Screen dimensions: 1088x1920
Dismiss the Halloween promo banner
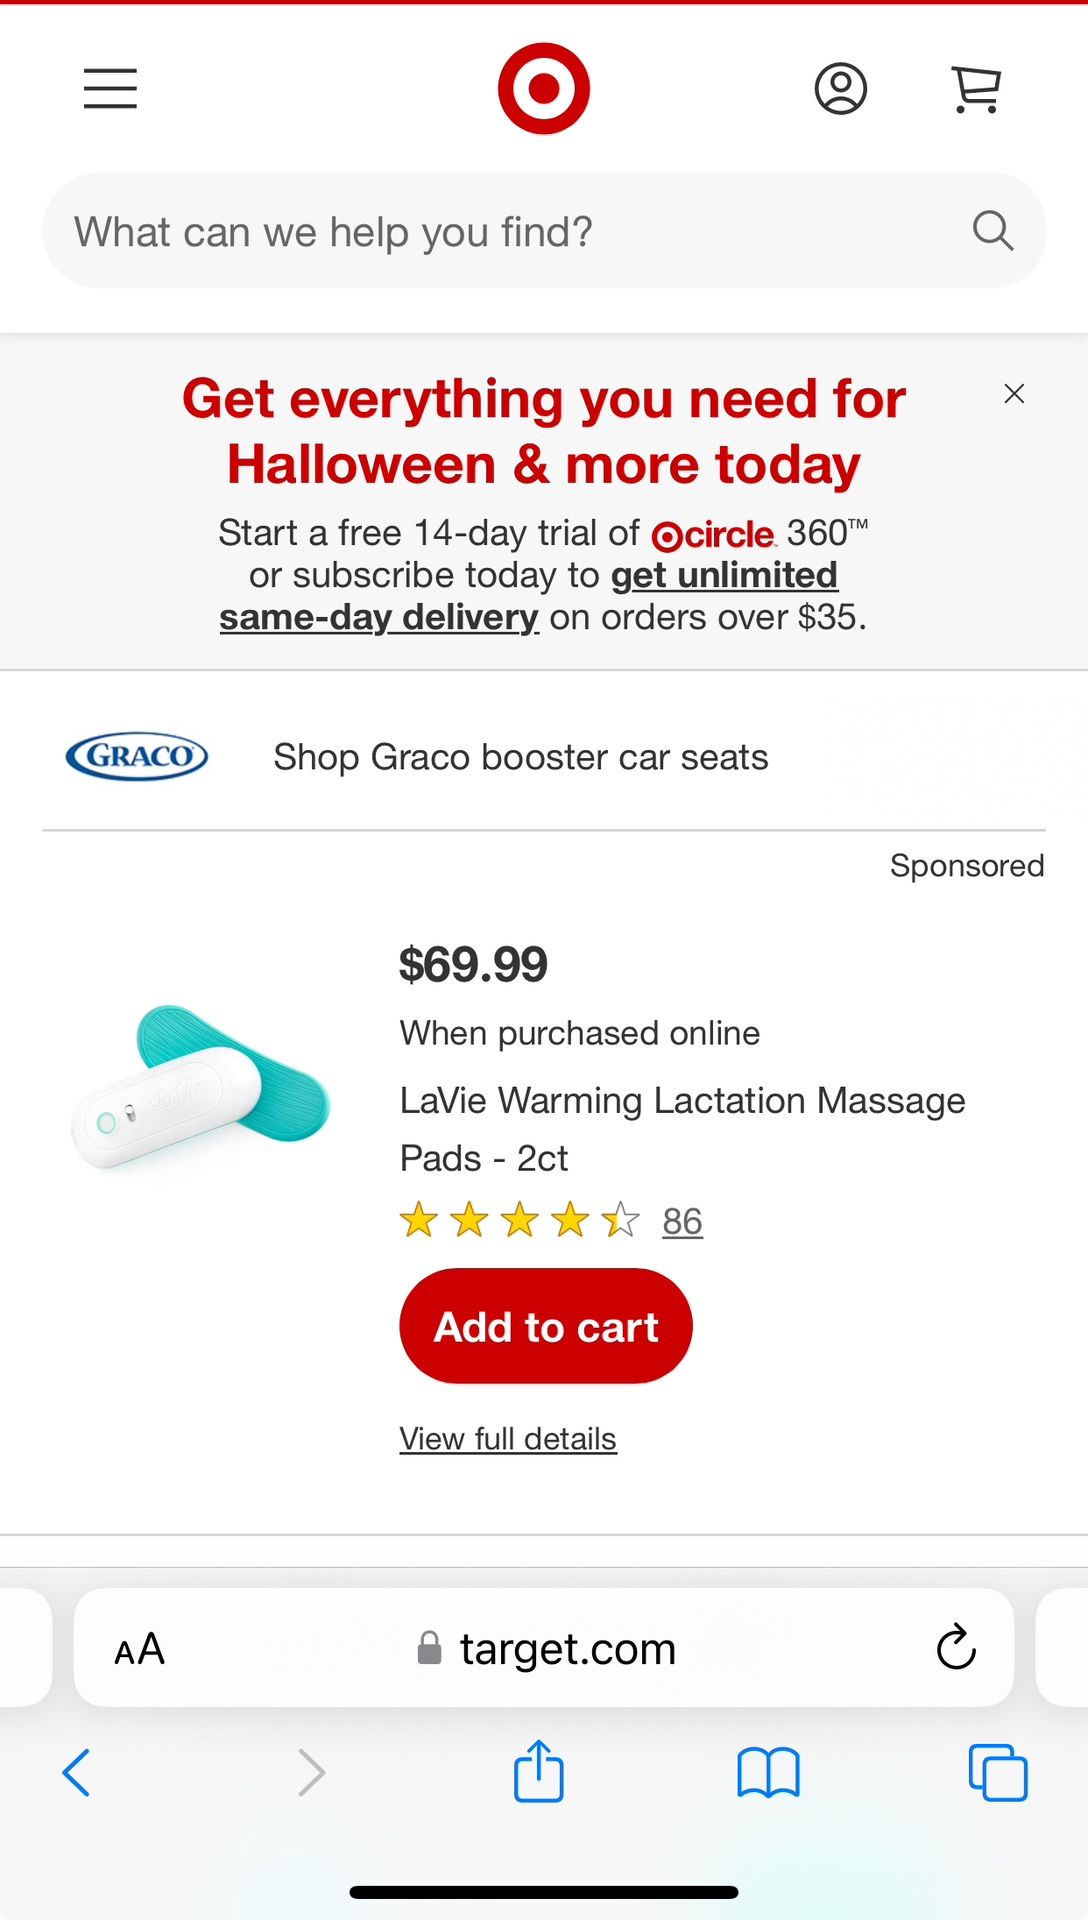click(x=1014, y=394)
